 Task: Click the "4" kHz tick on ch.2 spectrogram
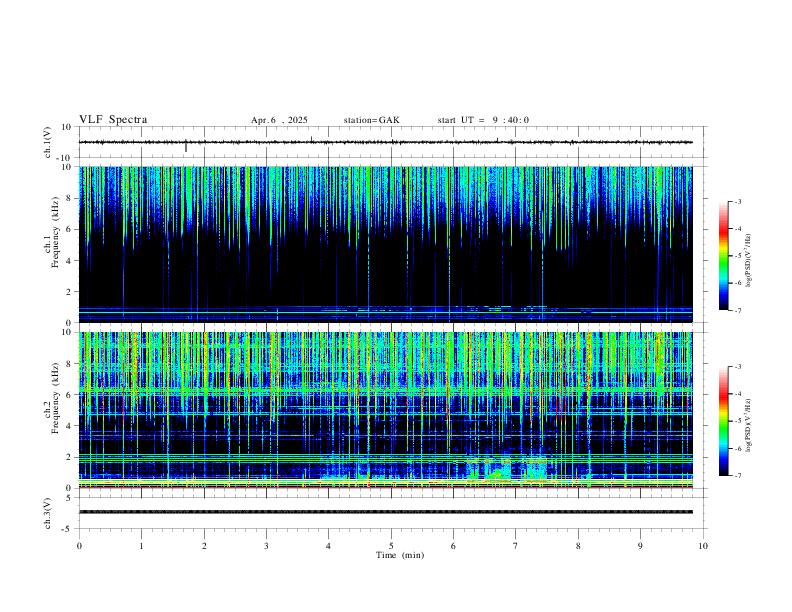click(x=70, y=426)
